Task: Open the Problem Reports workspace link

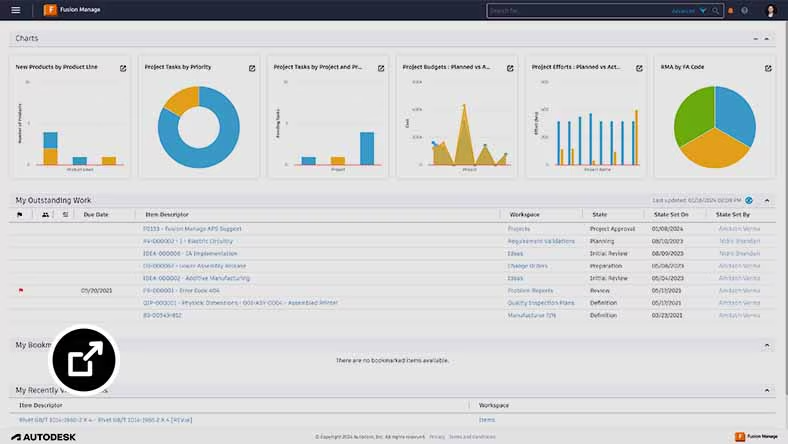Action: pos(530,291)
